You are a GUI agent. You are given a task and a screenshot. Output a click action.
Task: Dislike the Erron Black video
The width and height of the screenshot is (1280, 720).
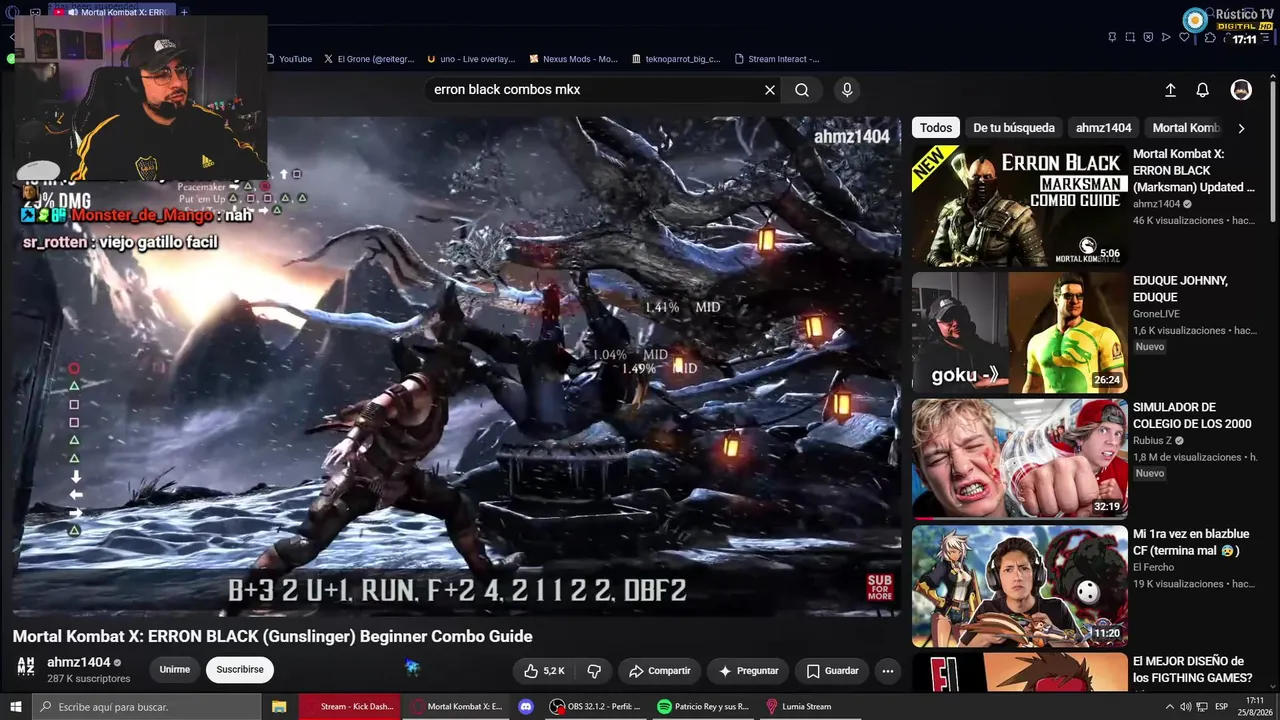[x=594, y=671]
